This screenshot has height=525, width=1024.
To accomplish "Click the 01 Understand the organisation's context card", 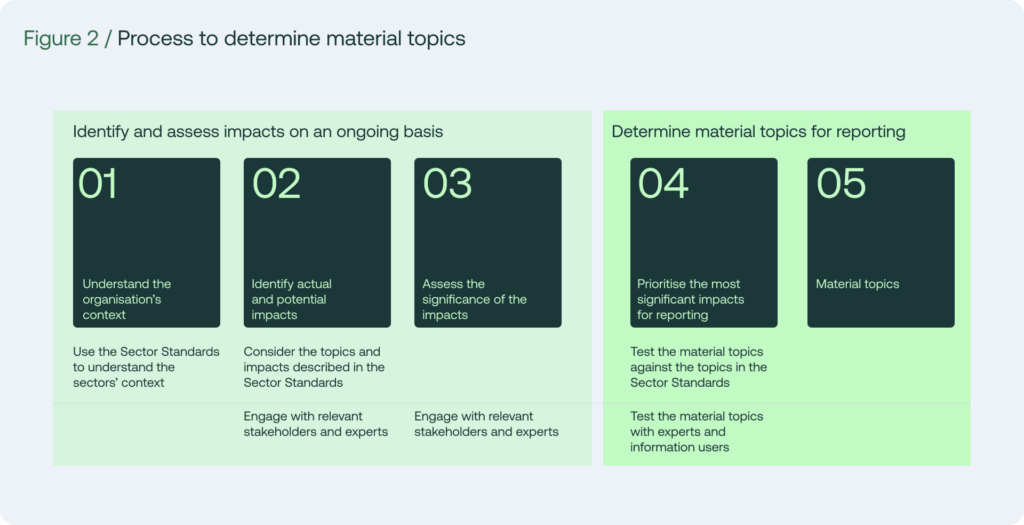I will [x=146, y=242].
